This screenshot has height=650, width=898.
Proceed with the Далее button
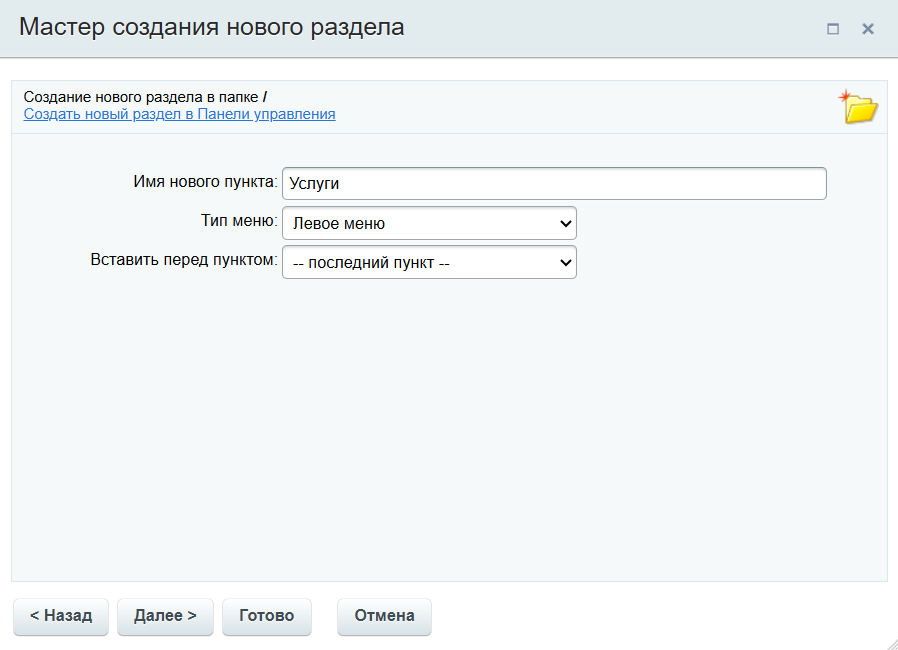165,616
